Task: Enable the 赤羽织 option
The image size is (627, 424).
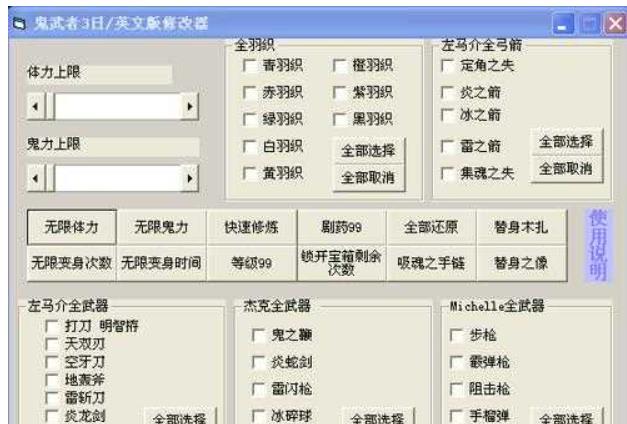Action: click(x=250, y=92)
